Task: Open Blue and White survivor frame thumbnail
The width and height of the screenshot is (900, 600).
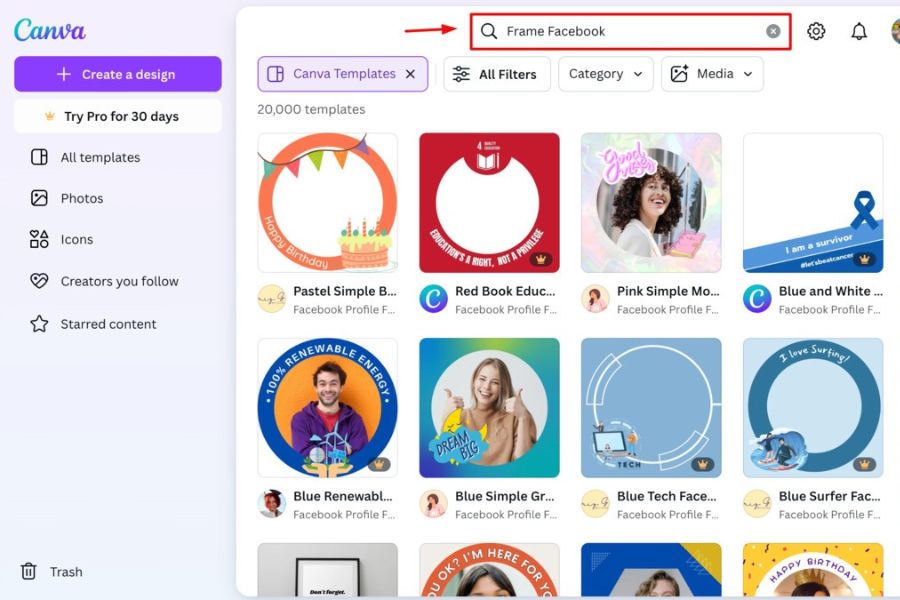Action: (813, 203)
